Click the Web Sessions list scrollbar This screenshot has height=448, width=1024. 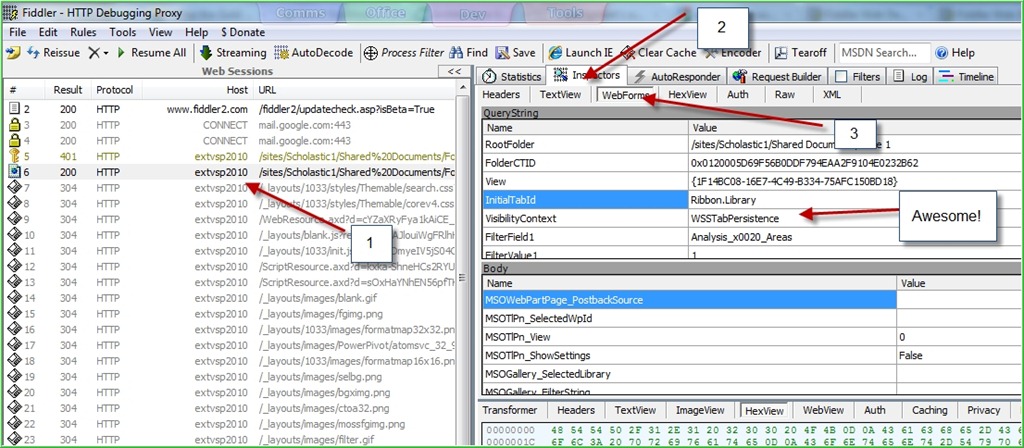pos(464,263)
